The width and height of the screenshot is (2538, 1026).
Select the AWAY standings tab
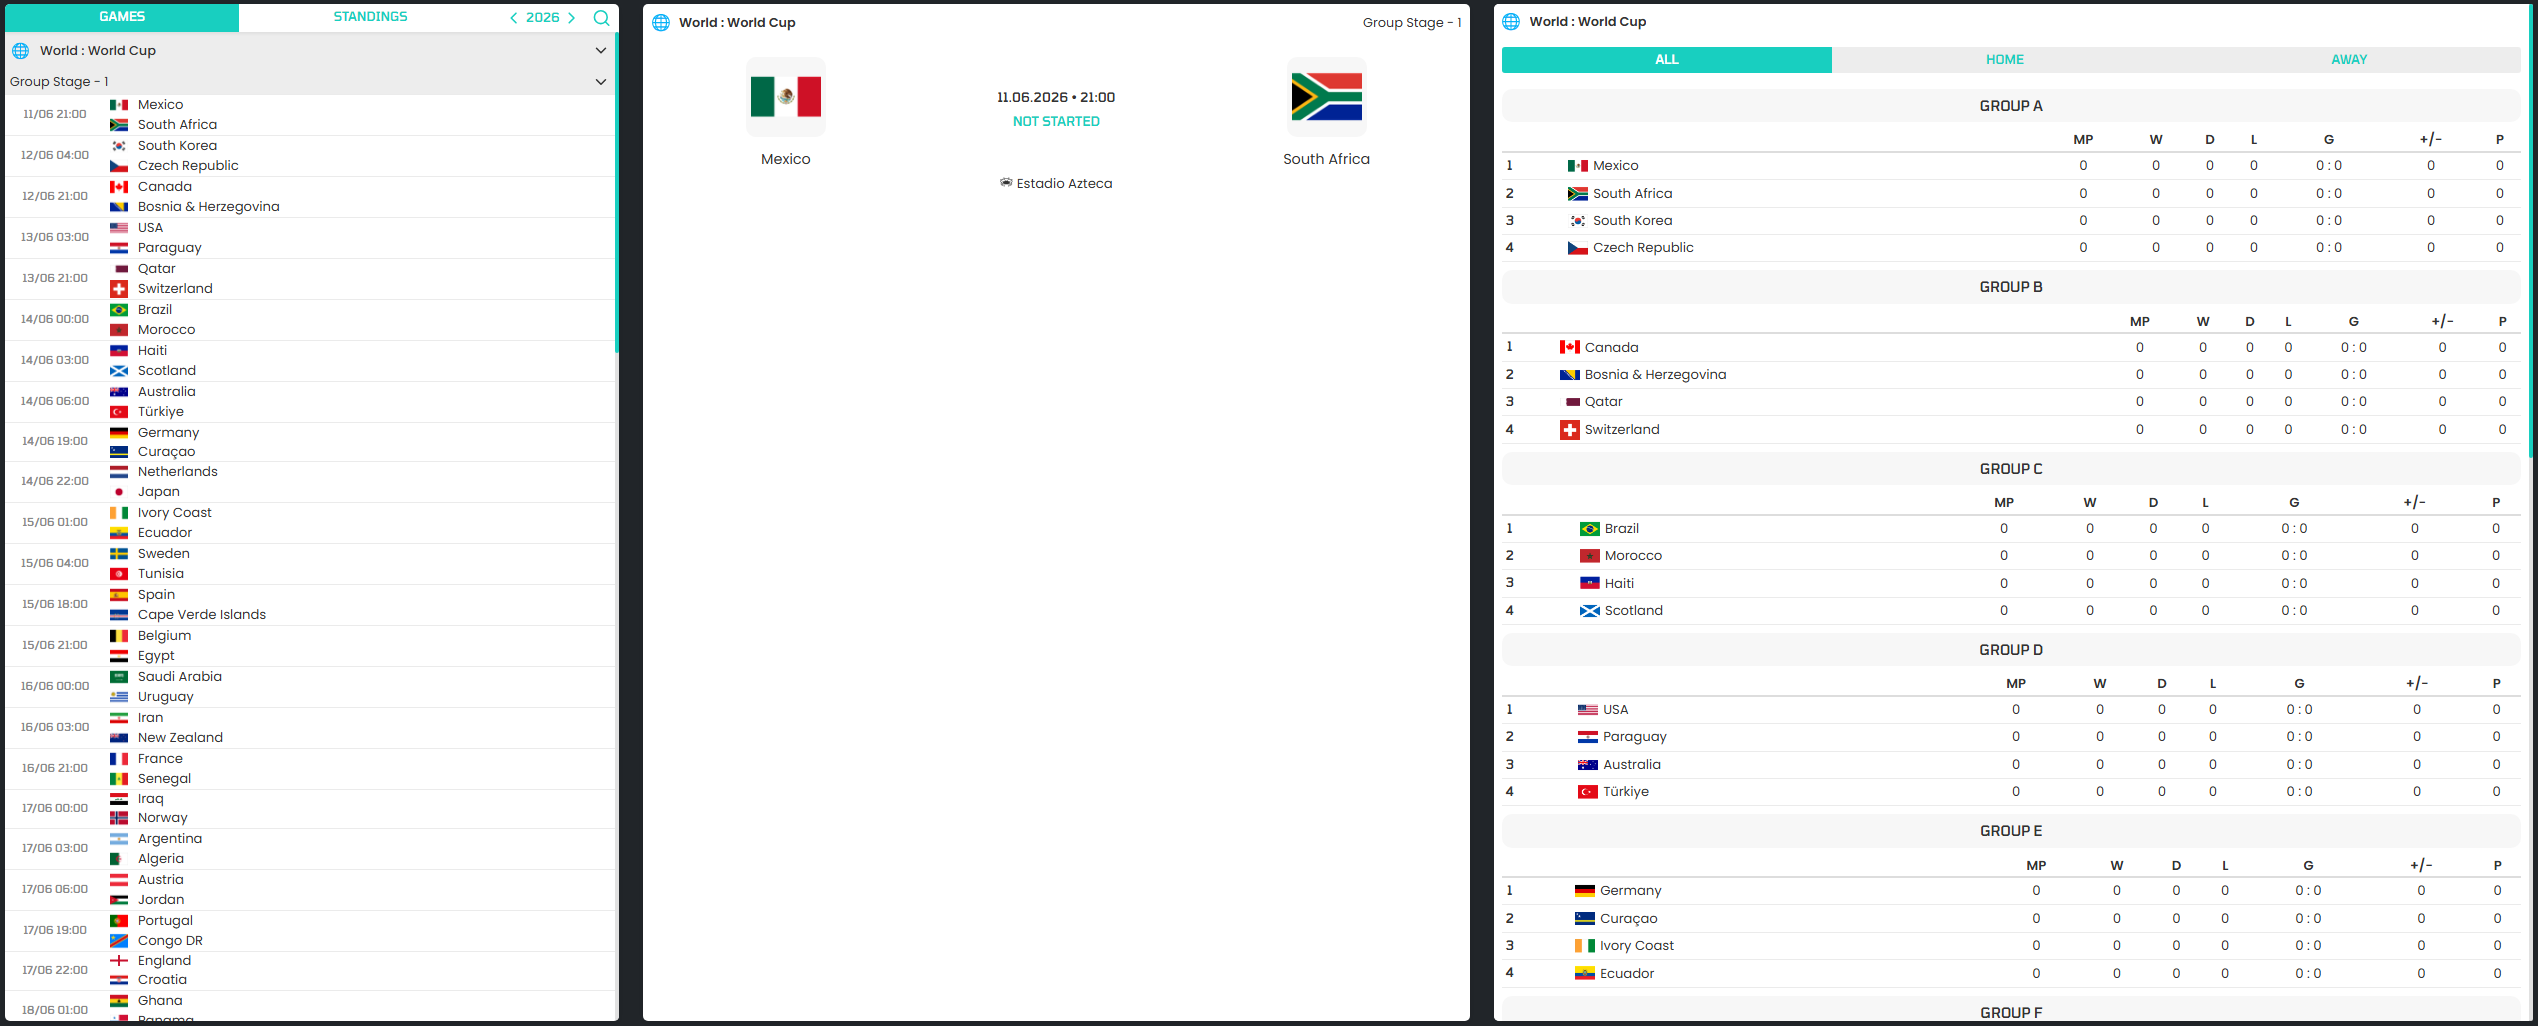coord(2349,60)
